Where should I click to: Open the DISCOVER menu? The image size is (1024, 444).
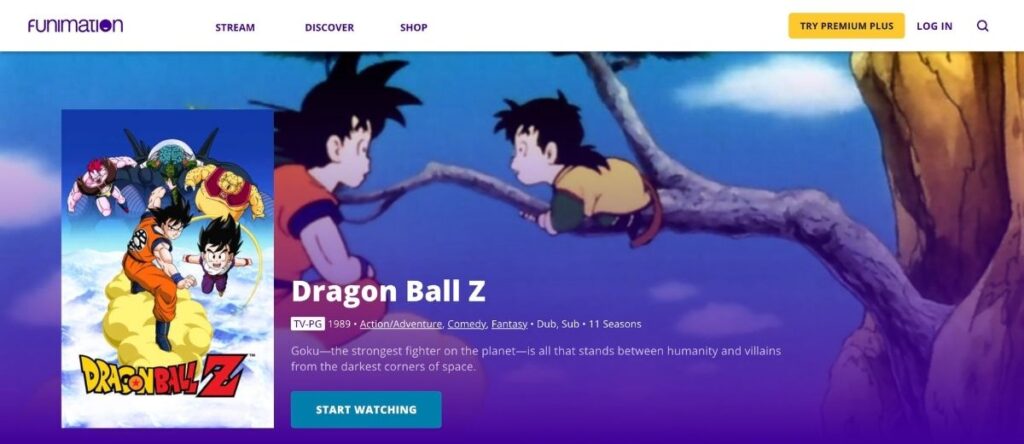[x=329, y=27]
